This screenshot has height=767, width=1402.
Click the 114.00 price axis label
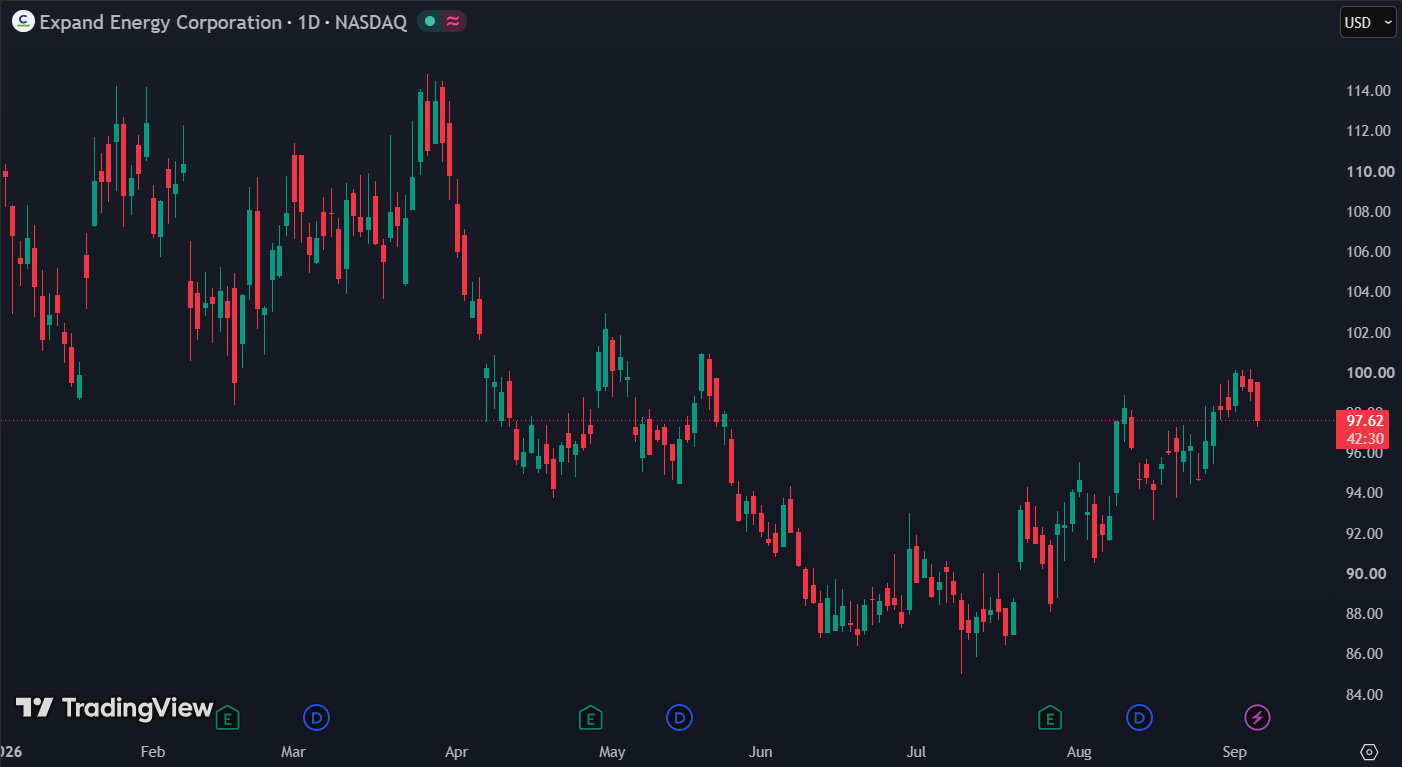[1368, 91]
